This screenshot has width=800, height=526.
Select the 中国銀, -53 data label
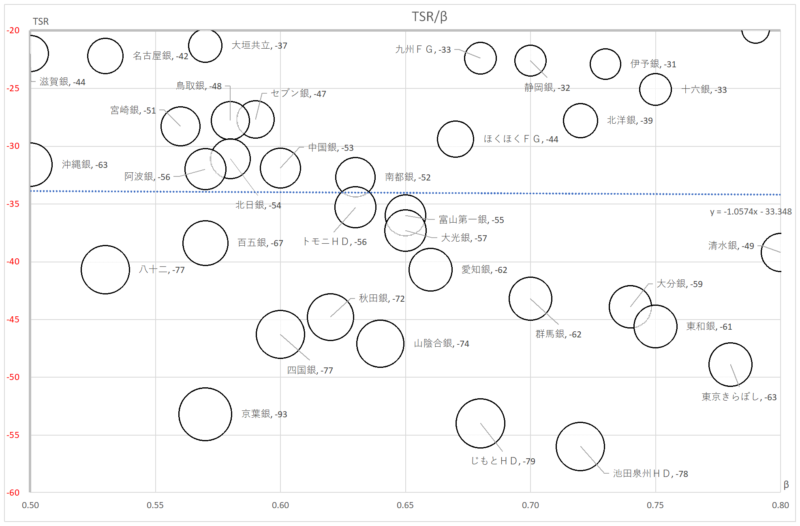click(x=331, y=147)
